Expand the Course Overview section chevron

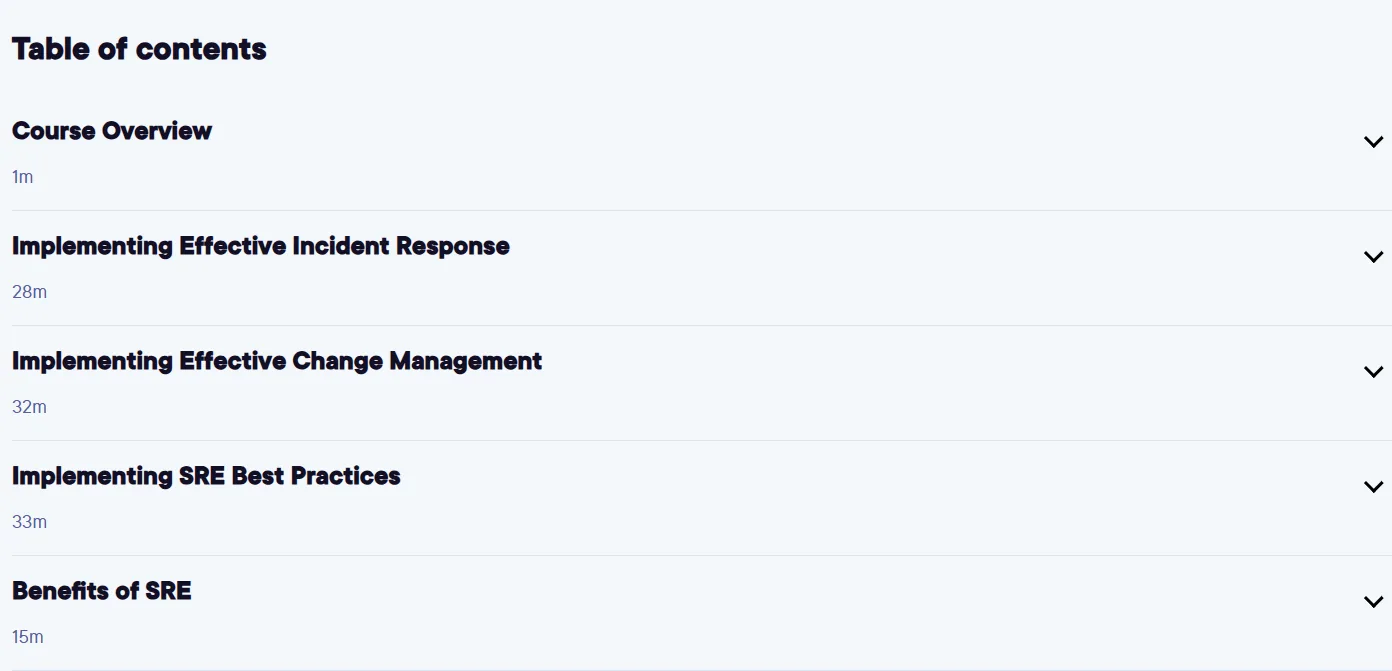click(x=1373, y=142)
